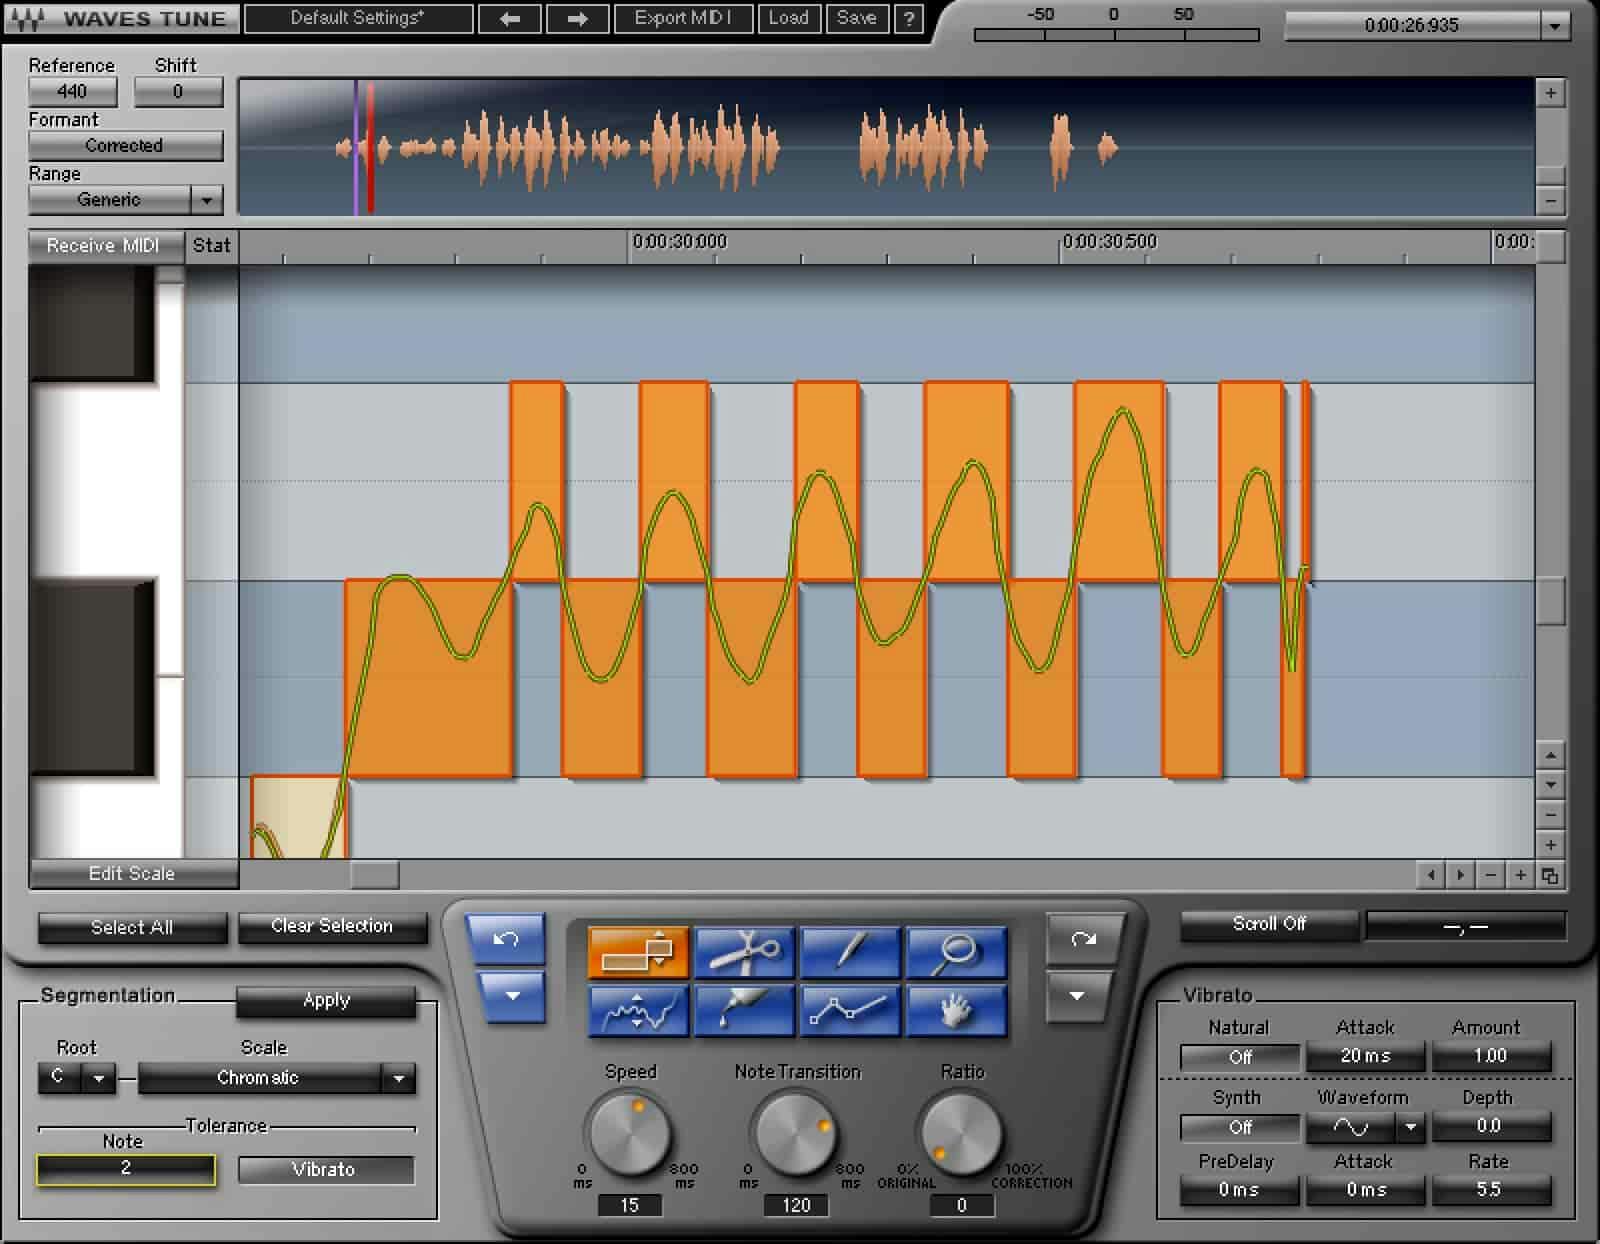Image resolution: width=1600 pixels, height=1244 pixels.
Task: Click Load in the top bar
Action: click(x=788, y=18)
